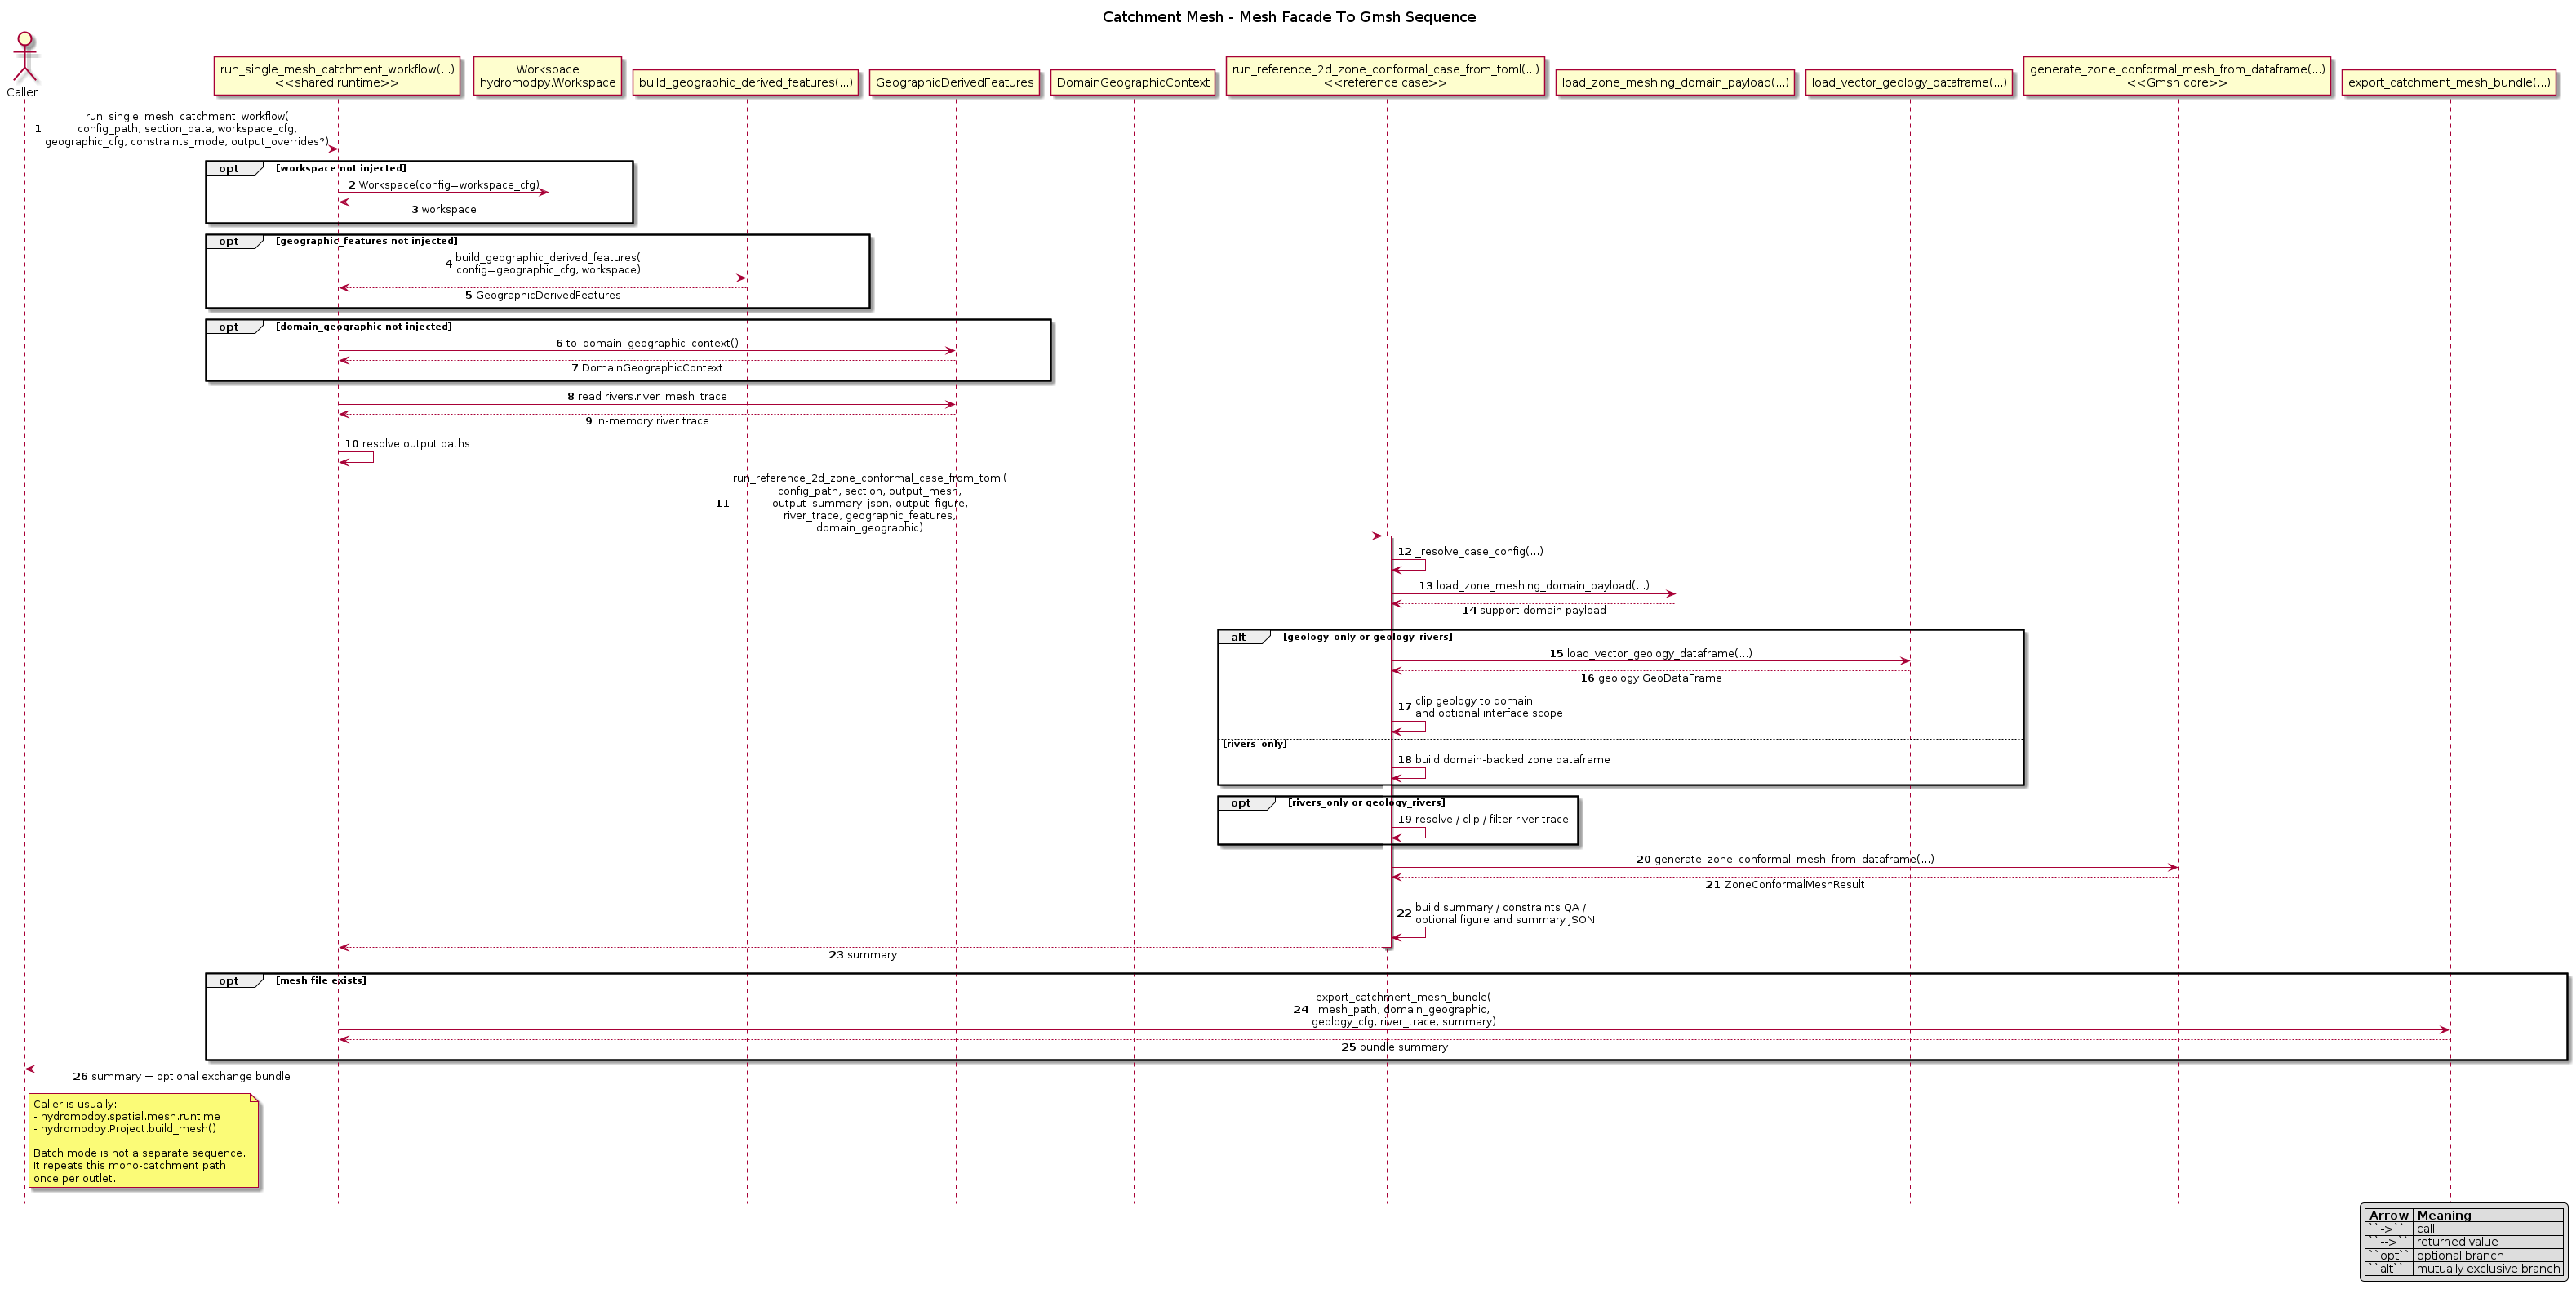This screenshot has height=1289, width=2576.
Task: Click run_reference_2d_zone_conformal_case_from_toml participant box
Action: point(1386,76)
